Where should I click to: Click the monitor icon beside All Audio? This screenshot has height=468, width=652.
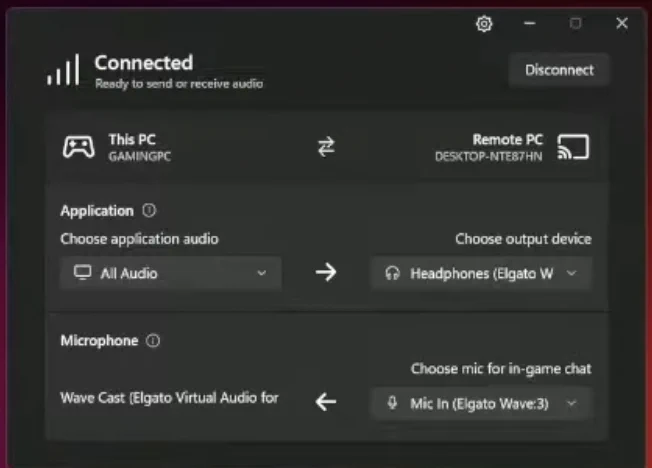pos(82,273)
